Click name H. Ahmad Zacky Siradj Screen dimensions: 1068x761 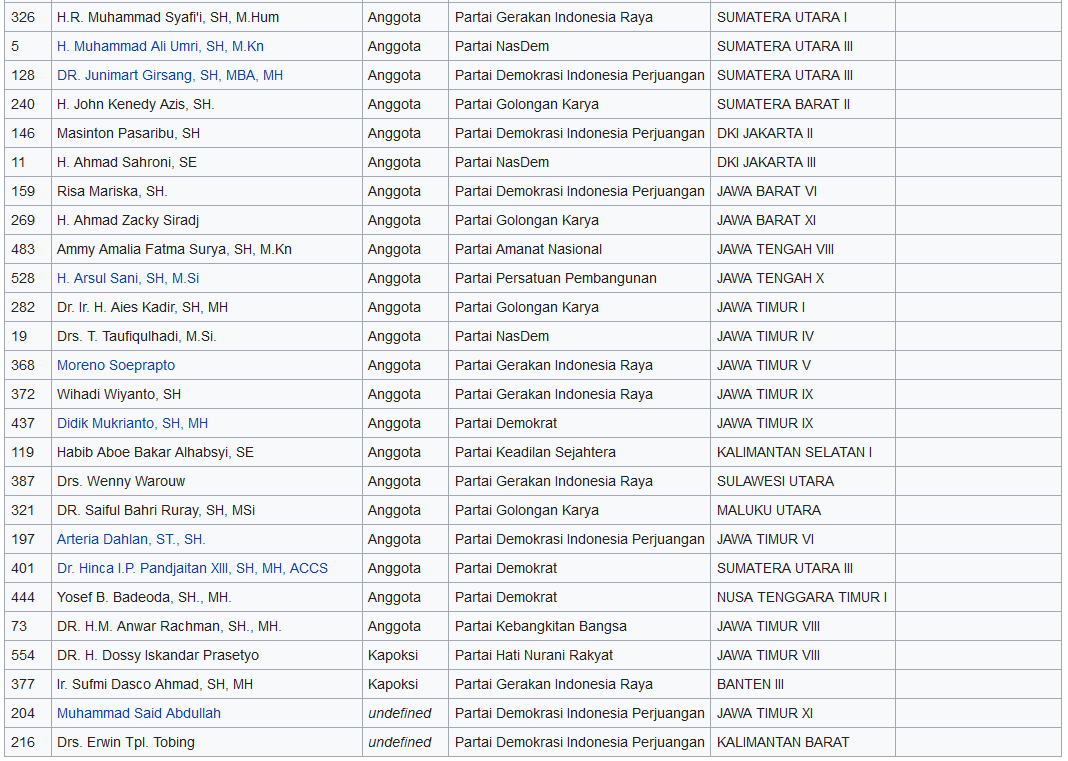tap(128, 221)
